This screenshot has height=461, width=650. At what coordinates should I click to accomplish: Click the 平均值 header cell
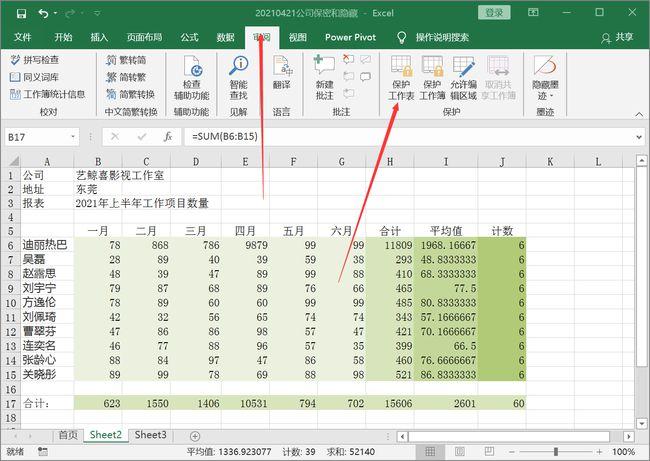(x=446, y=230)
